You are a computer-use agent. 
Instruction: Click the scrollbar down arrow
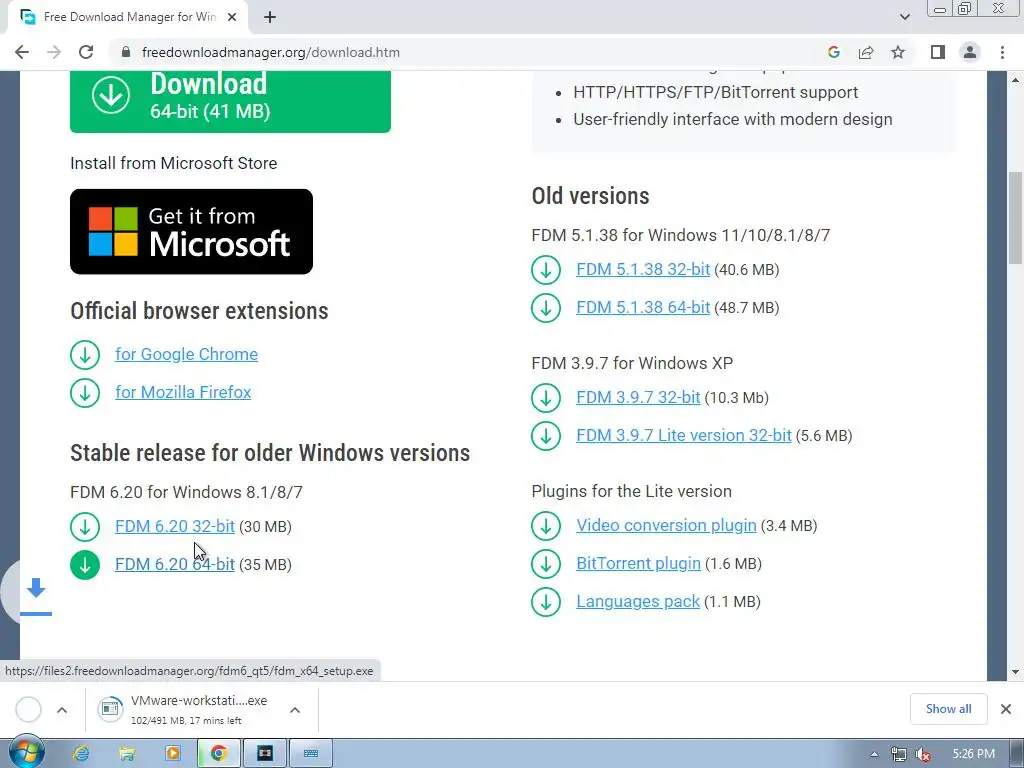tap(1015, 672)
